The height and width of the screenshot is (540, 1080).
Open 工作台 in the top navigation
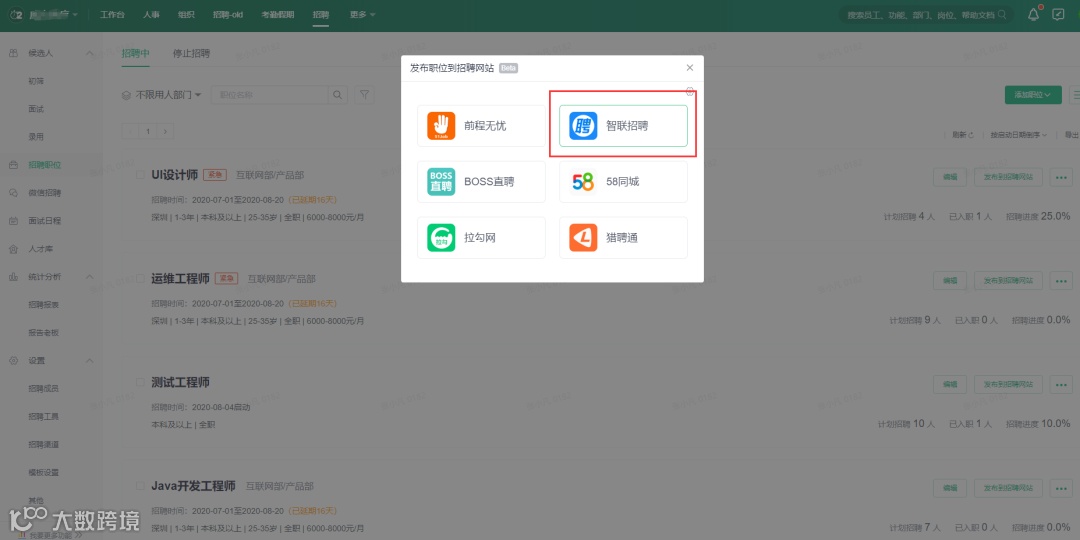pyautogui.click(x=112, y=14)
